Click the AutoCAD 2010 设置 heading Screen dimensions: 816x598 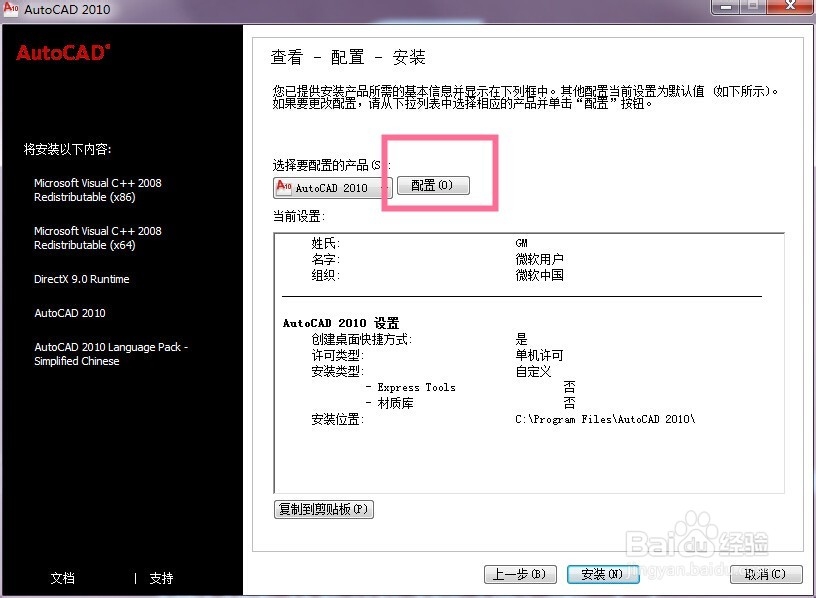pos(341,323)
